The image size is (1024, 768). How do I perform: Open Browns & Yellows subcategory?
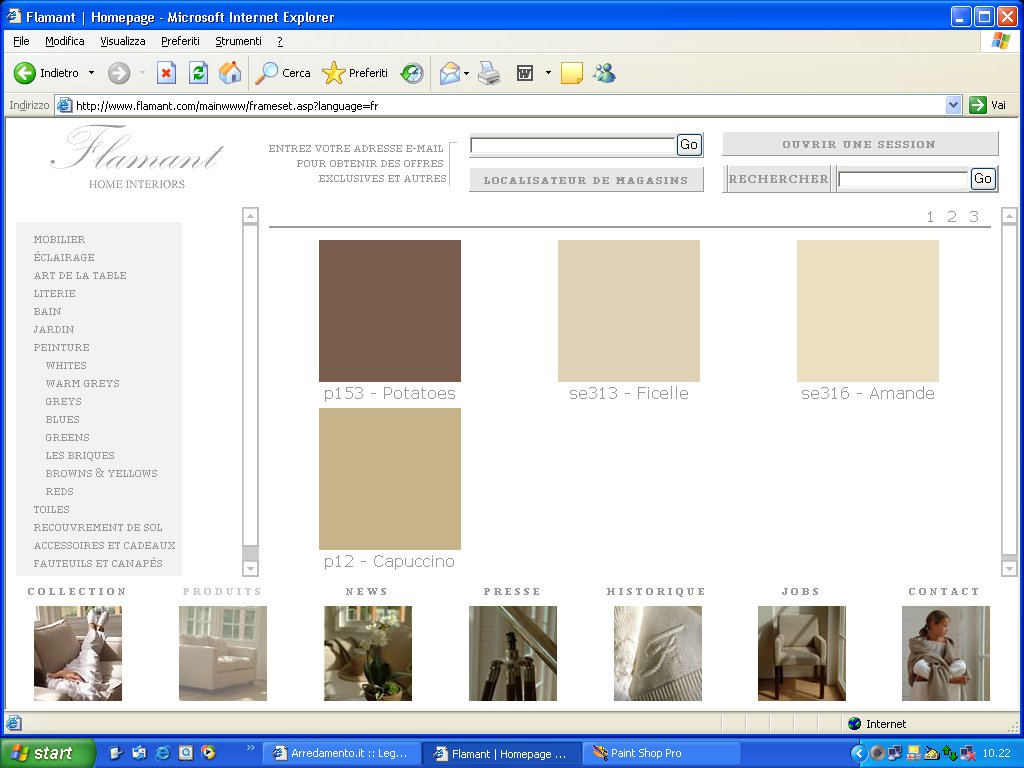tap(101, 473)
